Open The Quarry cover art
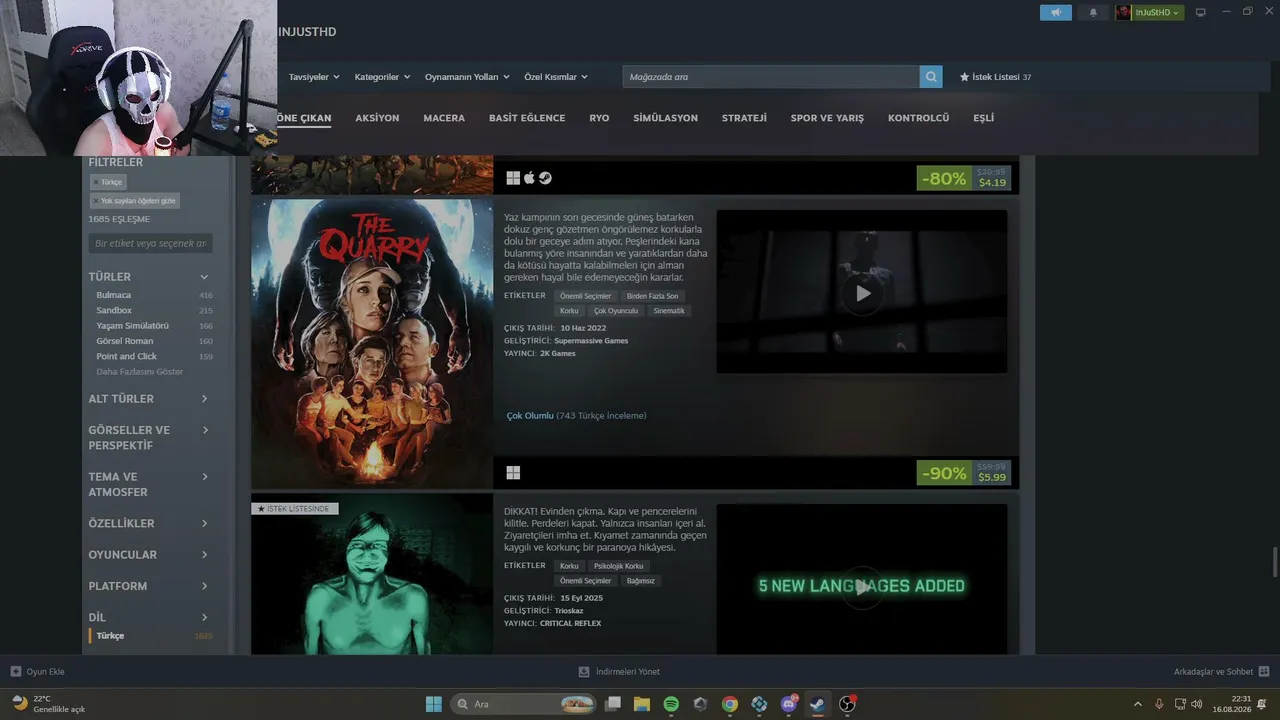This screenshot has height=720, width=1280. pyautogui.click(x=372, y=343)
